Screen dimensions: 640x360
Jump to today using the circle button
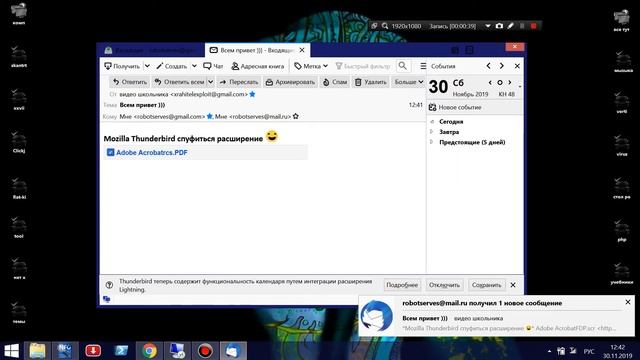point(500,82)
